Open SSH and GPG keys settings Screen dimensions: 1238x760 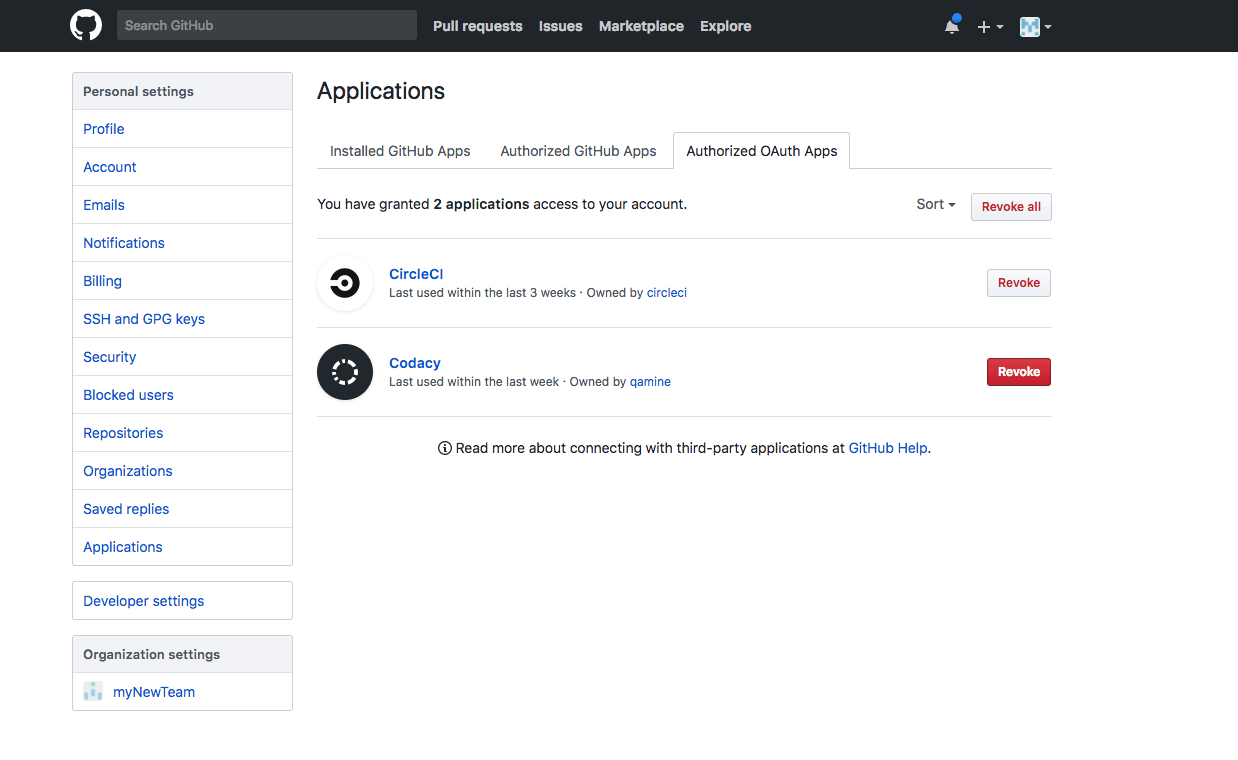pos(144,319)
